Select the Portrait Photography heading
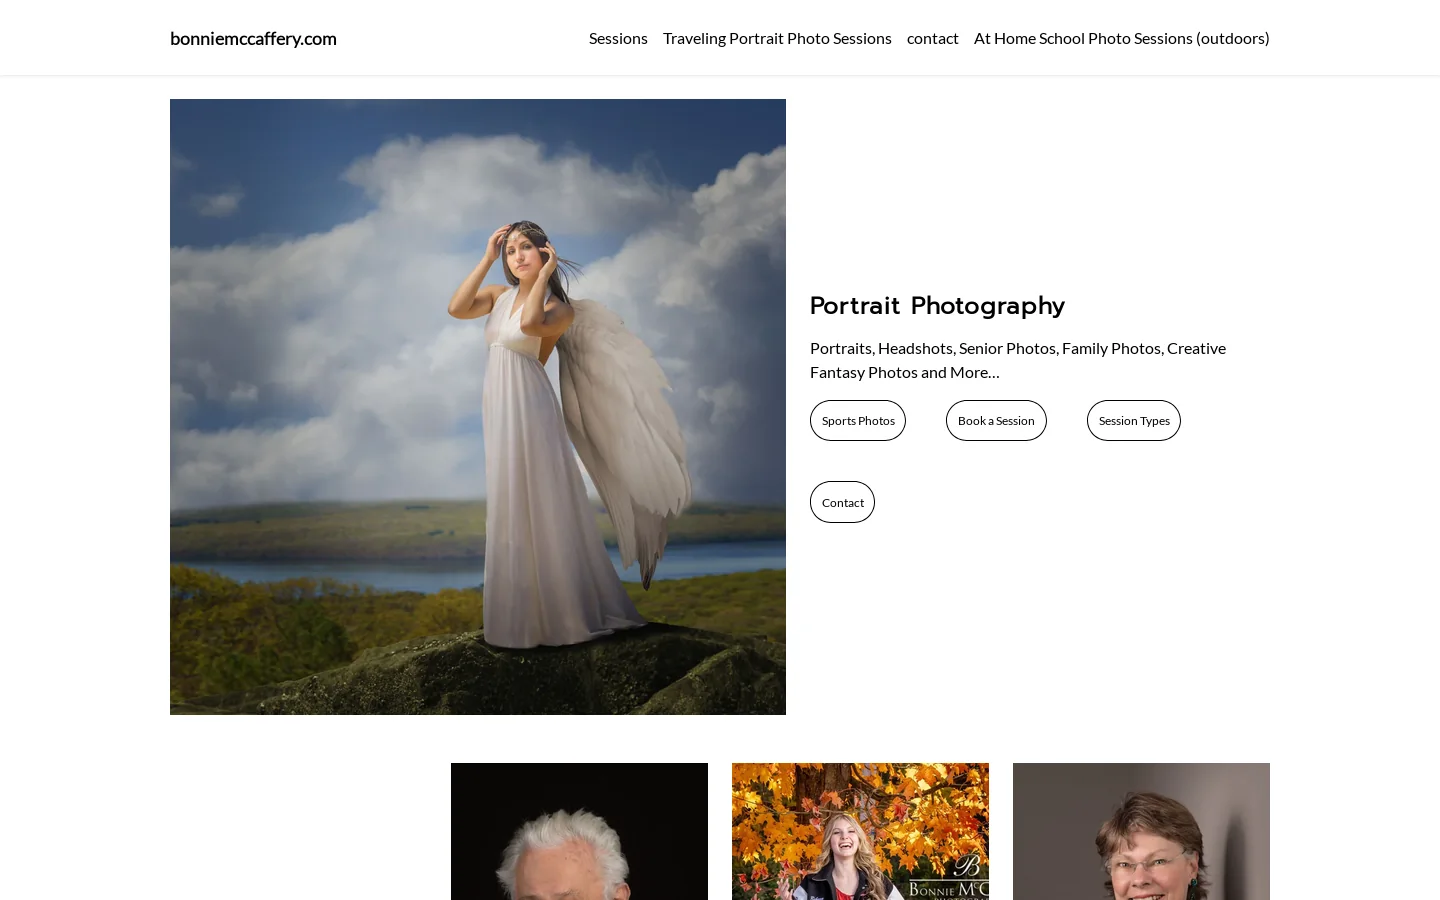Viewport: 1440px width, 900px height. pyautogui.click(x=937, y=305)
